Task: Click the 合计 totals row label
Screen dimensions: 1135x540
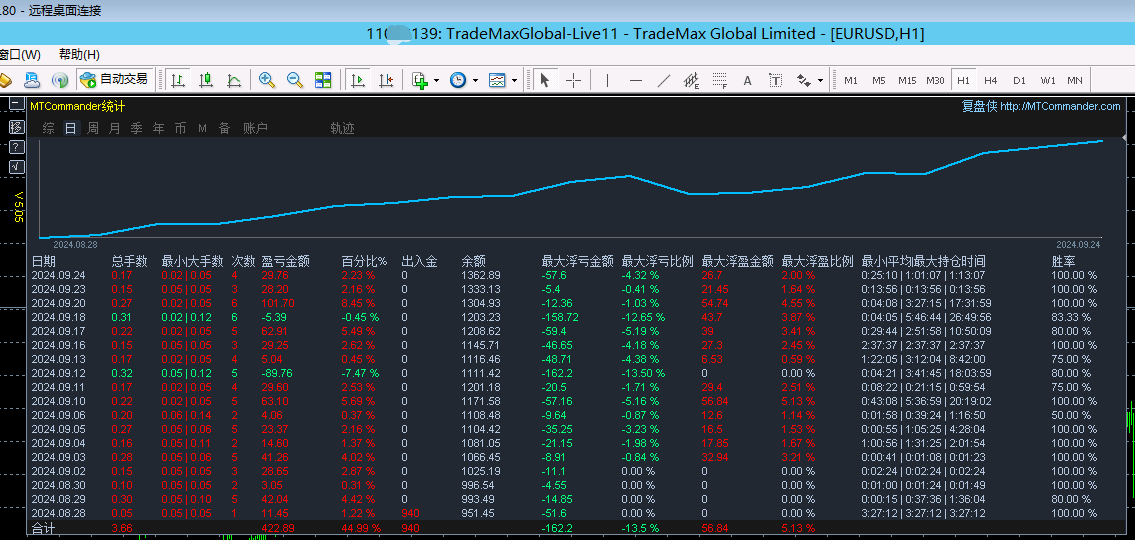Action: pyautogui.click(x=44, y=528)
